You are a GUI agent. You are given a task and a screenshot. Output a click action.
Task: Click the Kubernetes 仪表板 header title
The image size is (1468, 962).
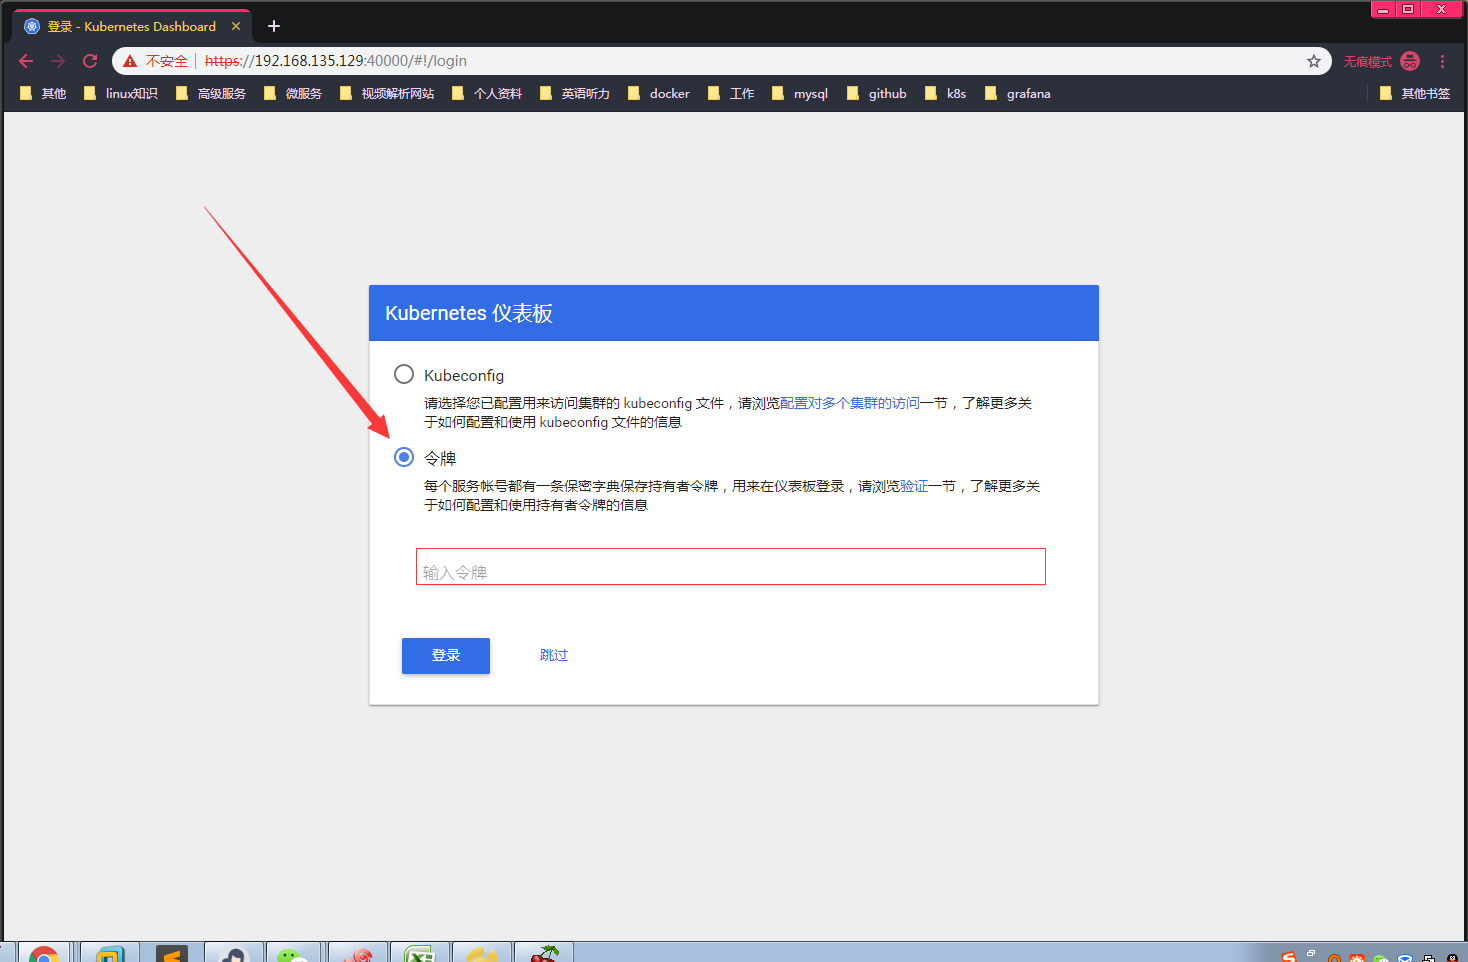click(469, 313)
